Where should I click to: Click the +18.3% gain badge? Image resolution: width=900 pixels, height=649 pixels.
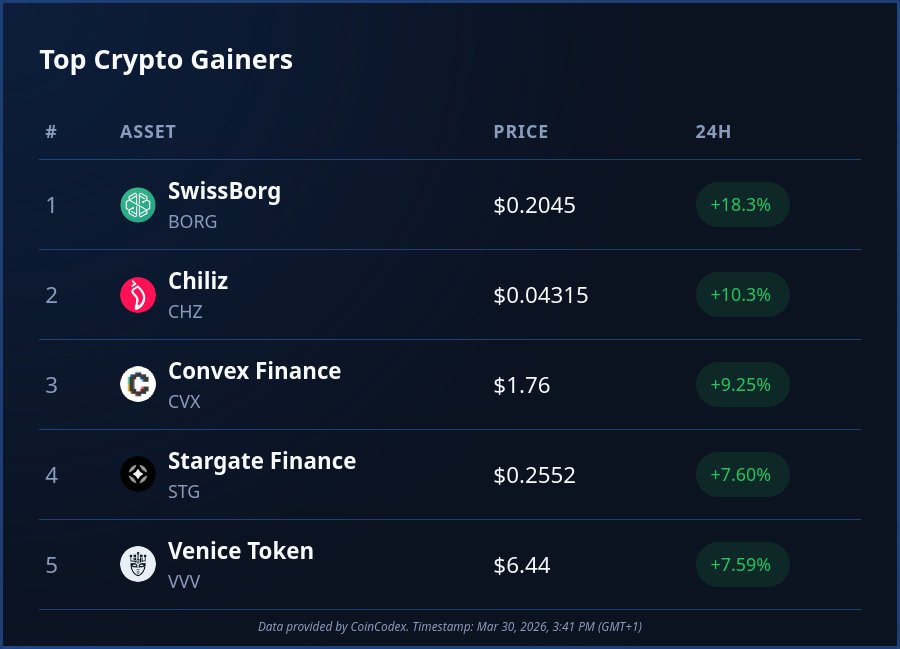(742, 205)
